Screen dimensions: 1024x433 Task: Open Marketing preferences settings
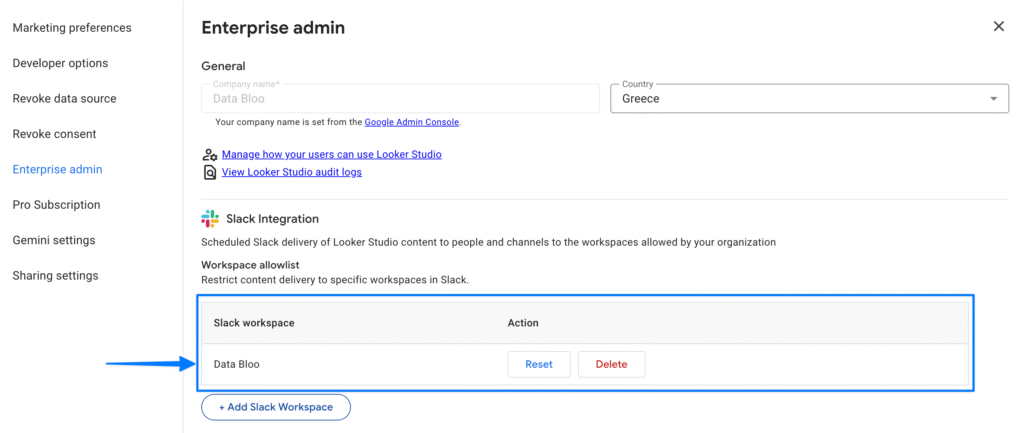click(72, 28)
